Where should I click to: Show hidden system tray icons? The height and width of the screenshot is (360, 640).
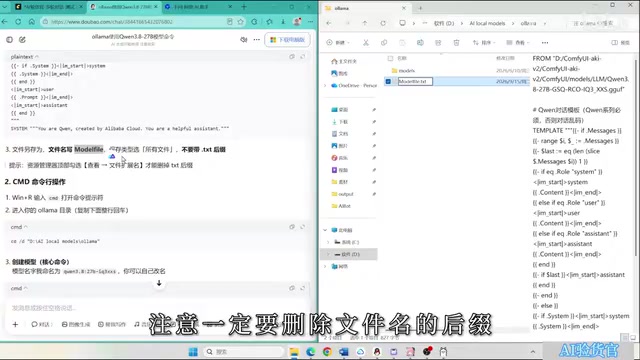(533, 352)
